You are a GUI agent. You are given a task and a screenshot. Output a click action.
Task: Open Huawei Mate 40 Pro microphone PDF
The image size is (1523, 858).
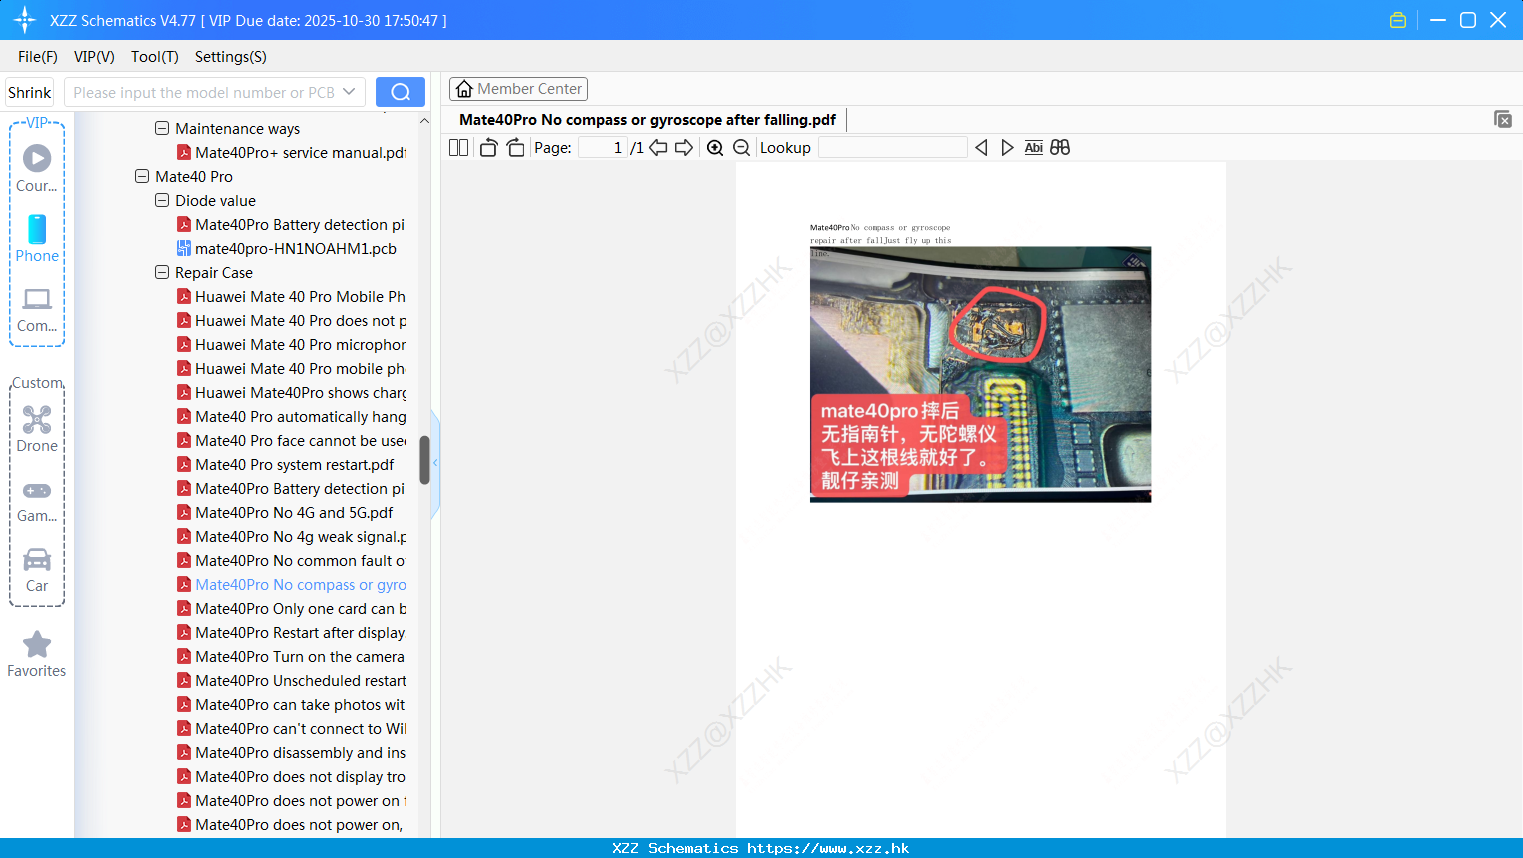click(291, 344)
